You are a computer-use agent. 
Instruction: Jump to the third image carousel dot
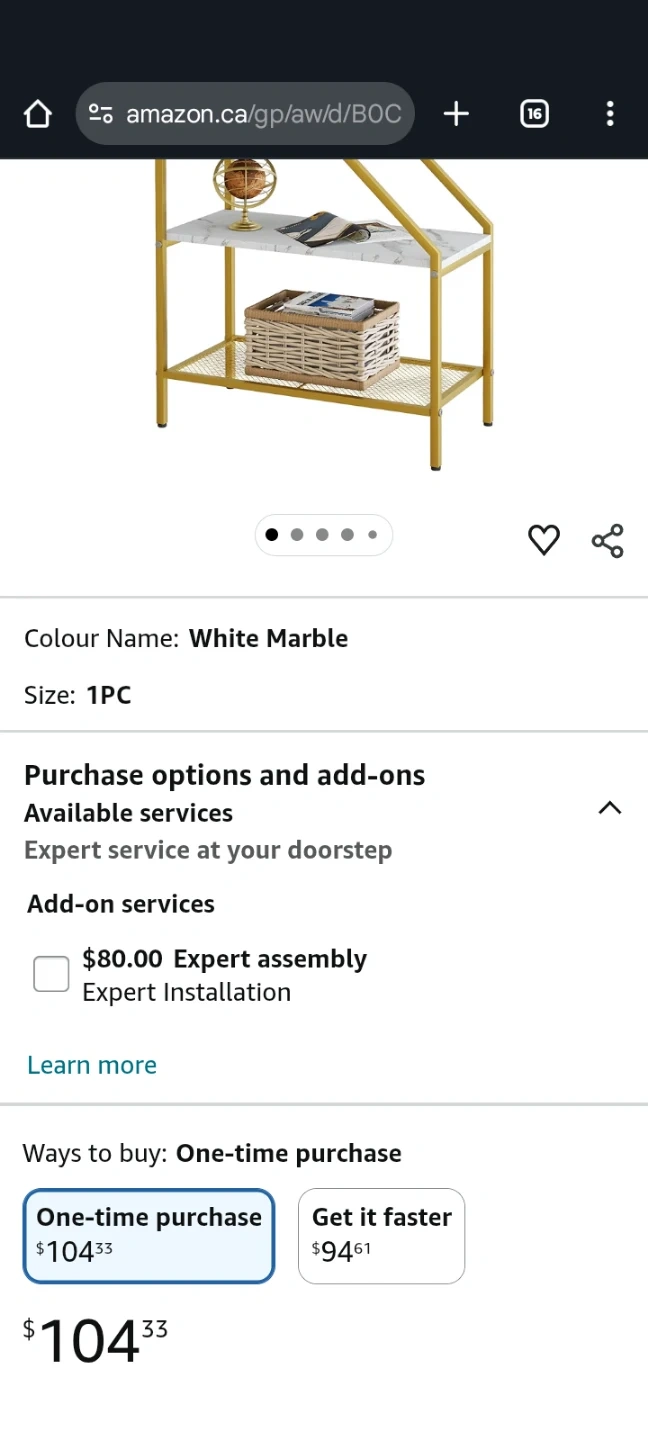click(x=322, y=535)
